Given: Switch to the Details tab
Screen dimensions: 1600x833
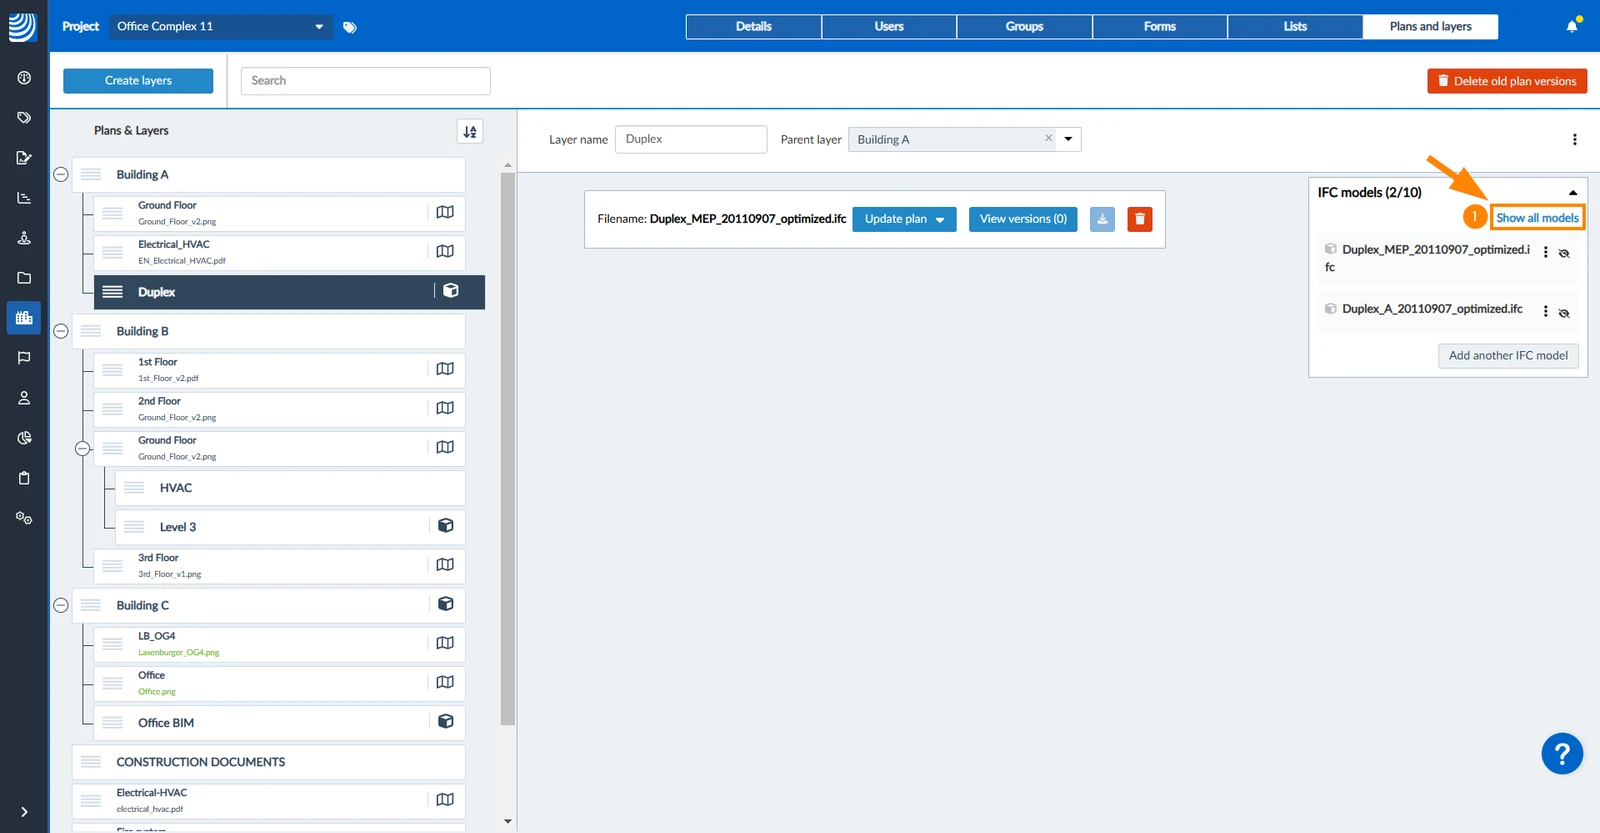Looking at the screenshot, I should (754, 27).
